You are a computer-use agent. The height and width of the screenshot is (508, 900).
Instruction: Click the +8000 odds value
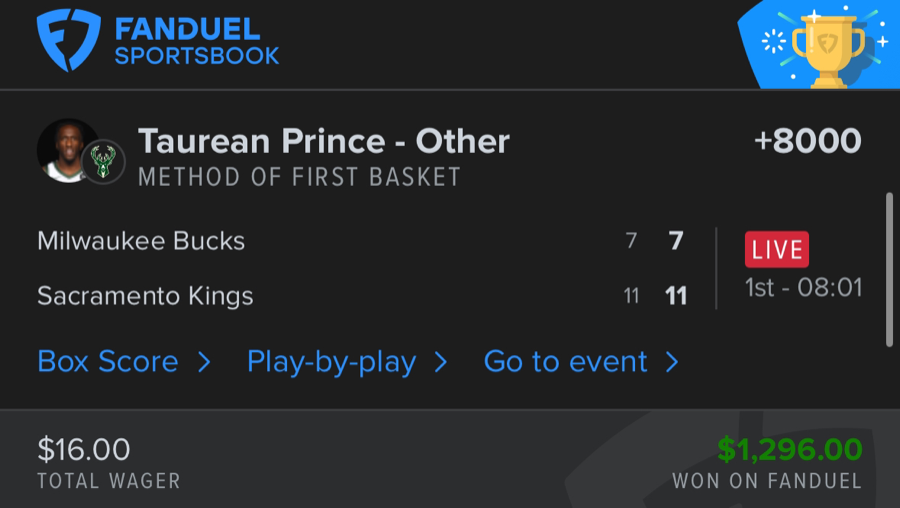pyautogui.click(x=807, y=141)
